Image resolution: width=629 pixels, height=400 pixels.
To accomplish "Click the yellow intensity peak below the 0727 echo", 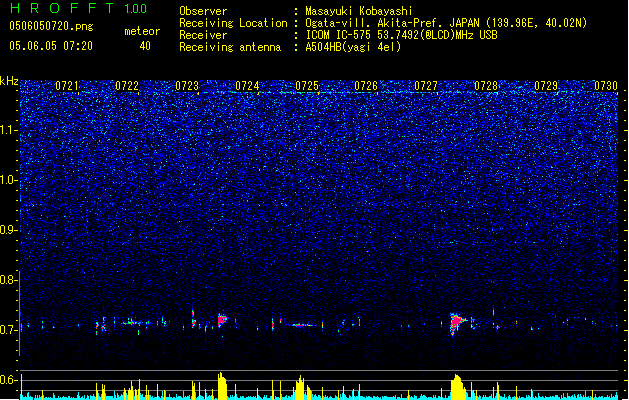I will pos(458,387).
